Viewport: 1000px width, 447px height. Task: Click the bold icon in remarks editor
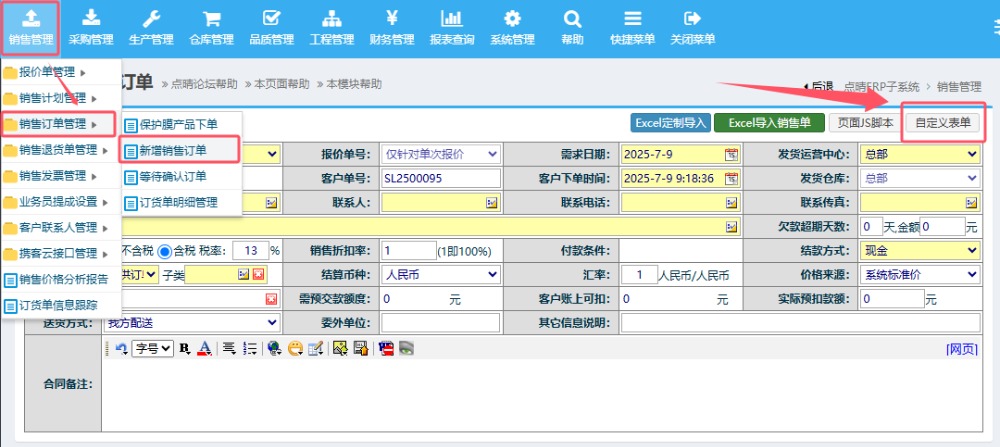tap(185, 348)
